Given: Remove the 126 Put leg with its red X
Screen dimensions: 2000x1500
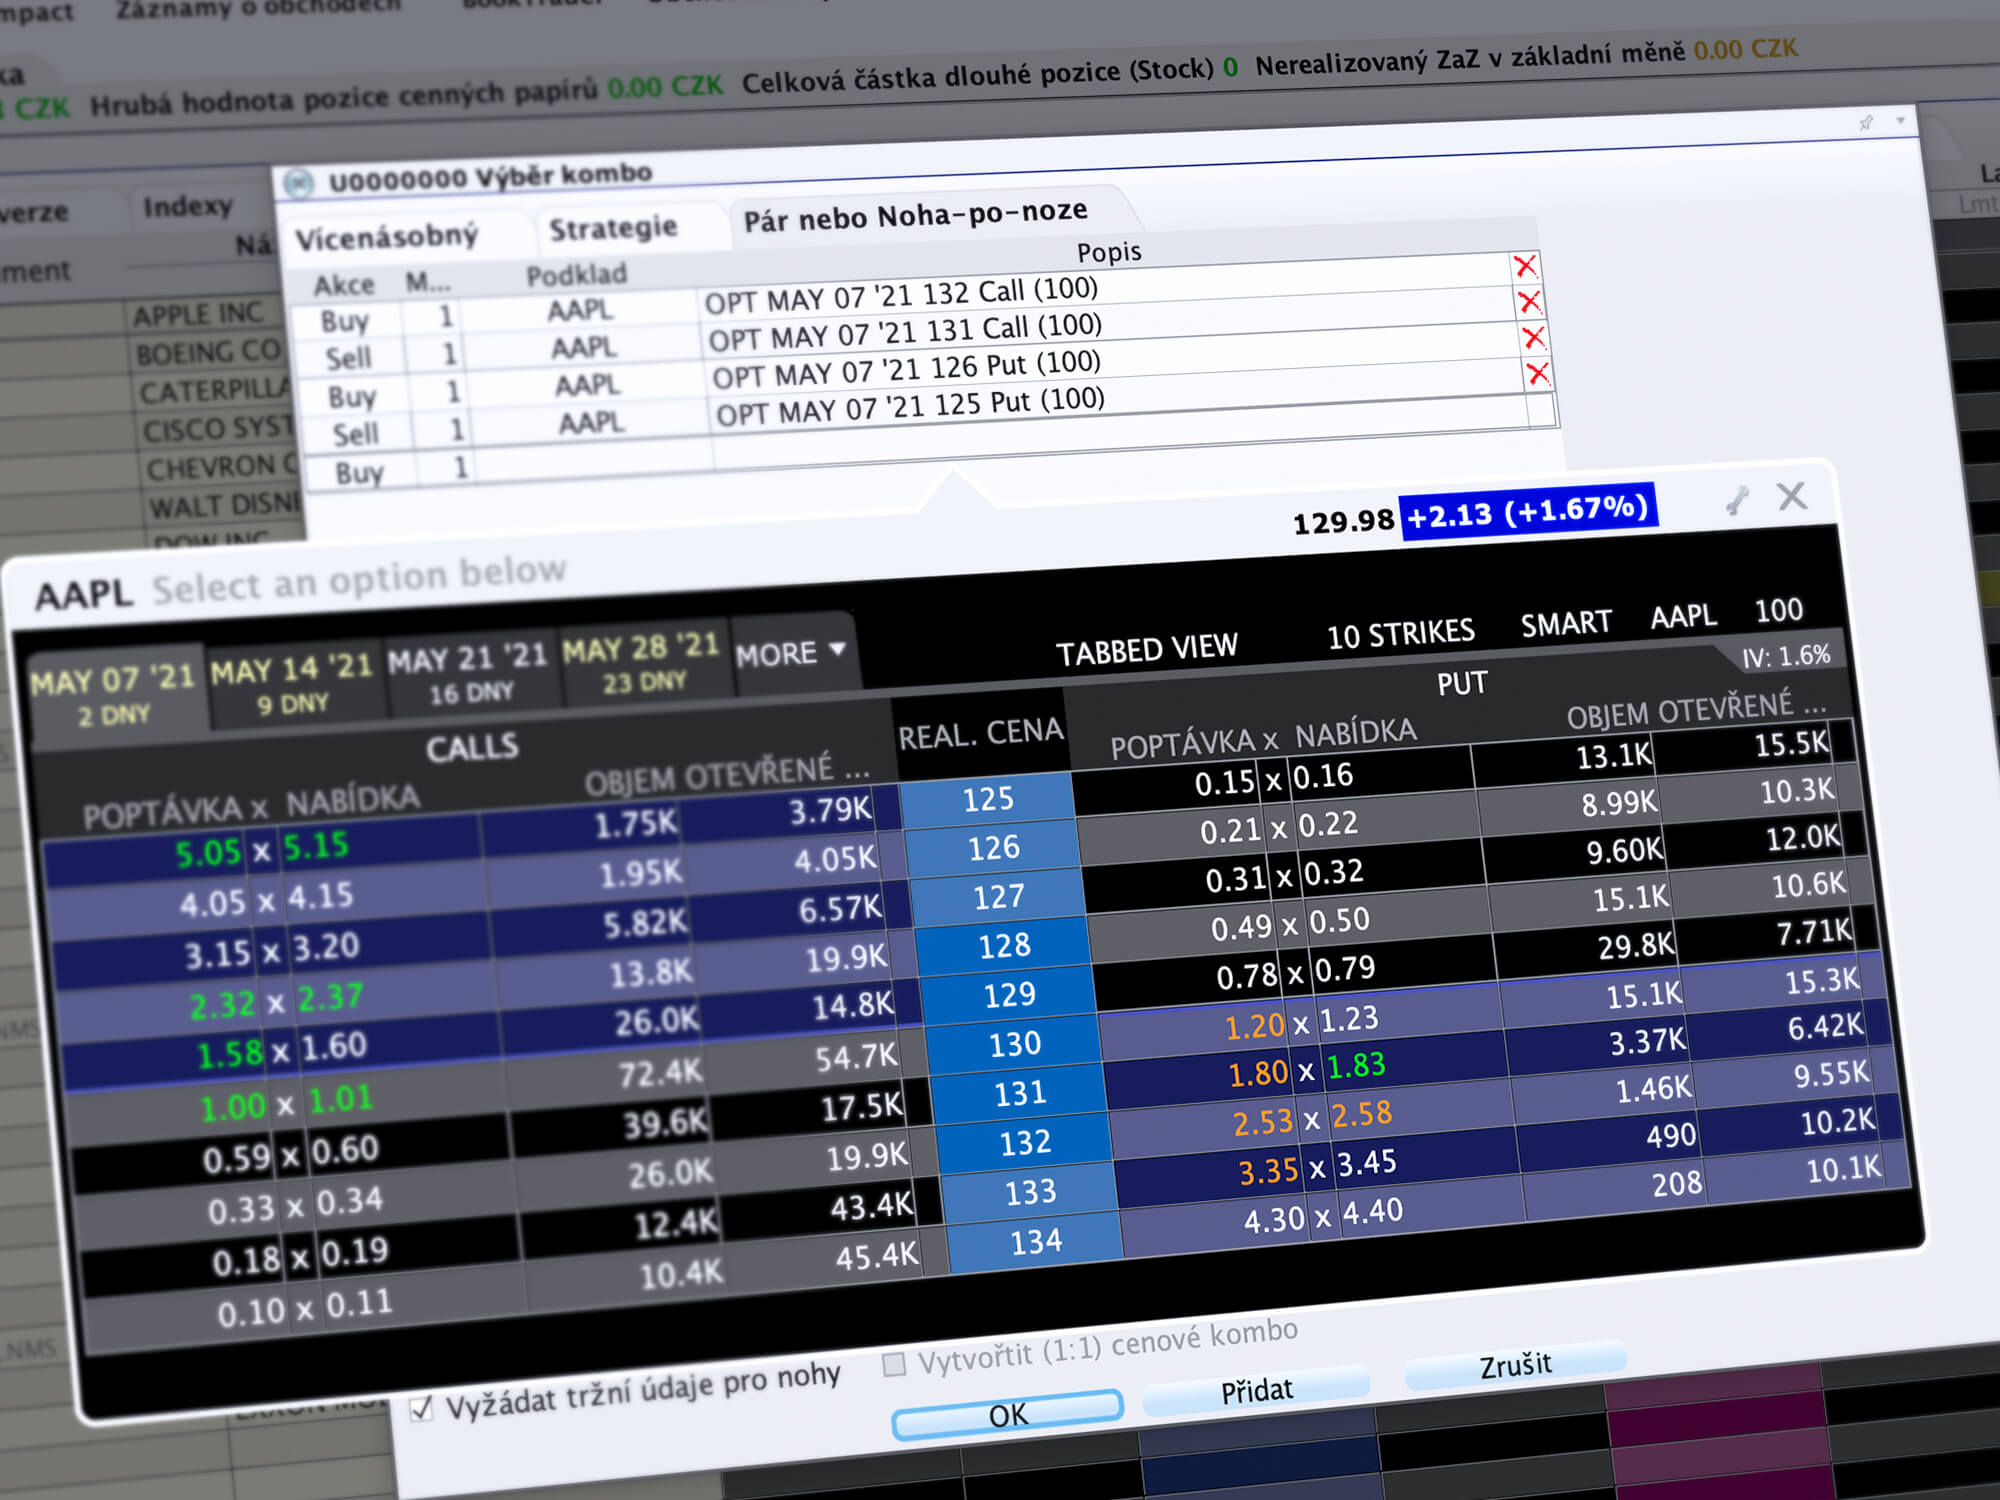Looking at the screenshot, I should click(x=1533, y=338).
